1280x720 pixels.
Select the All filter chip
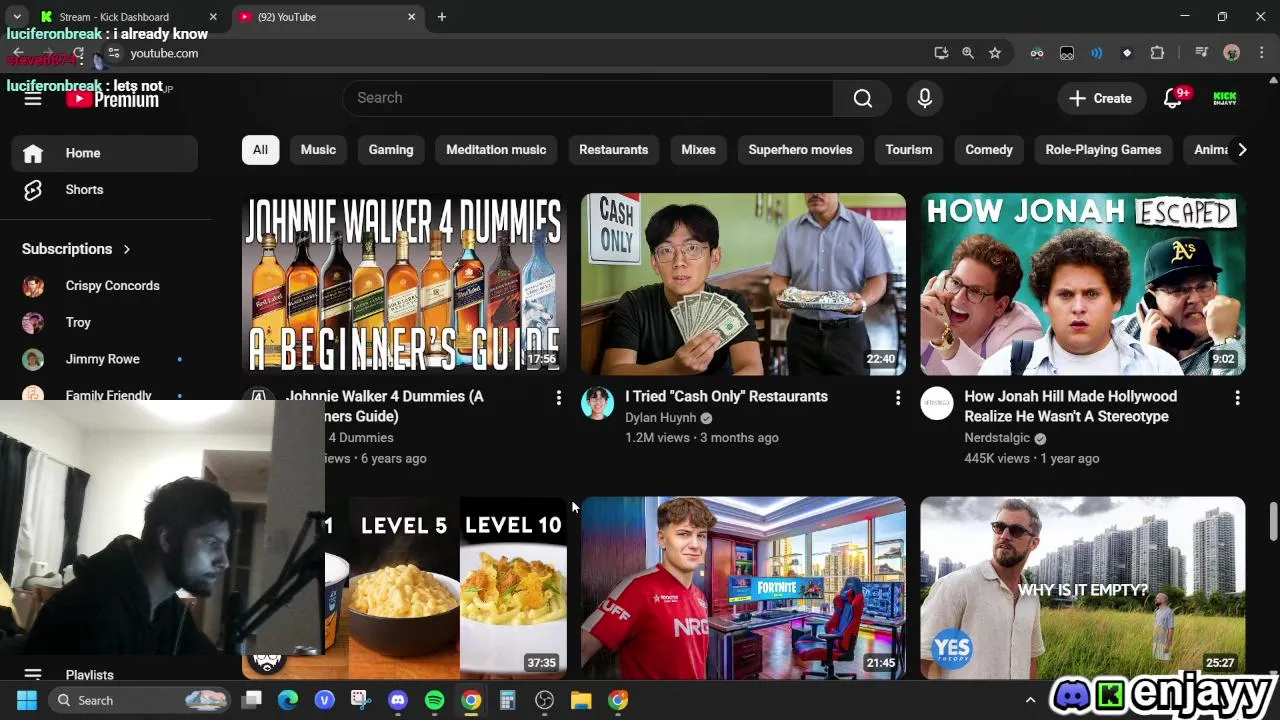point(260,150)
